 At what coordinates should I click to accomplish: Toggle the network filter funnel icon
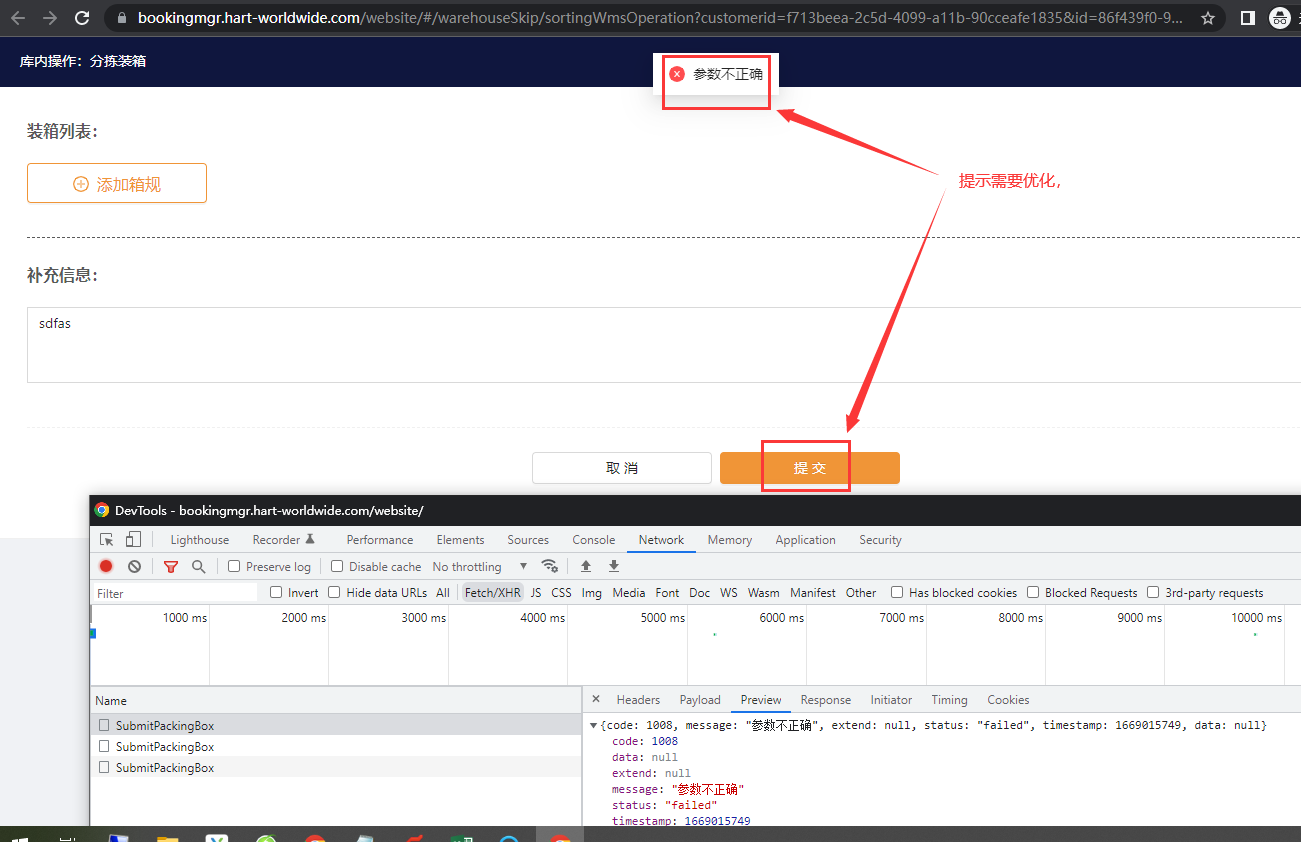(x=171, y=566)
